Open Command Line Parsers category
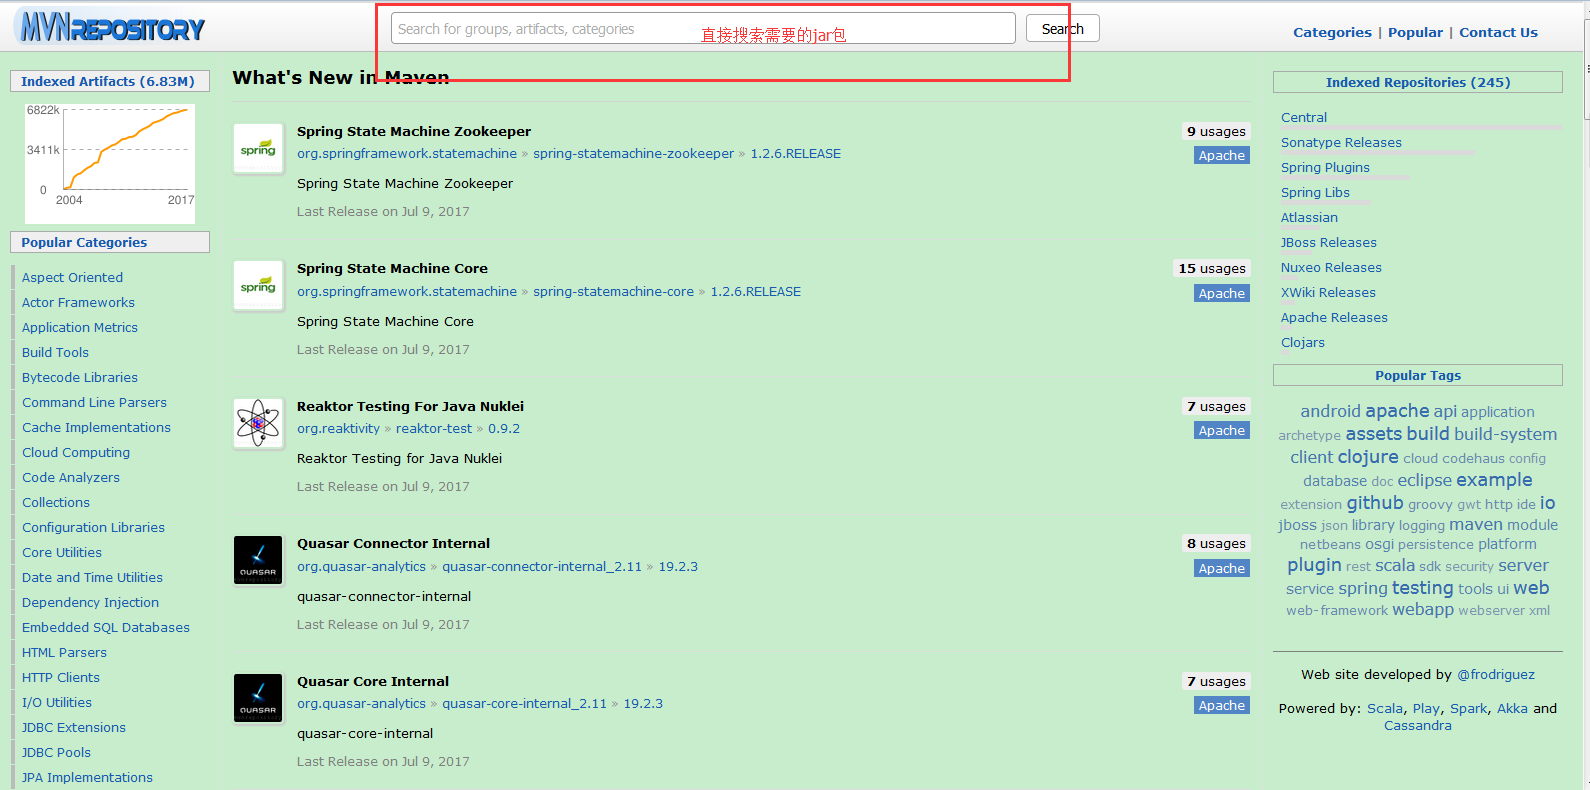 pos(94,402)
